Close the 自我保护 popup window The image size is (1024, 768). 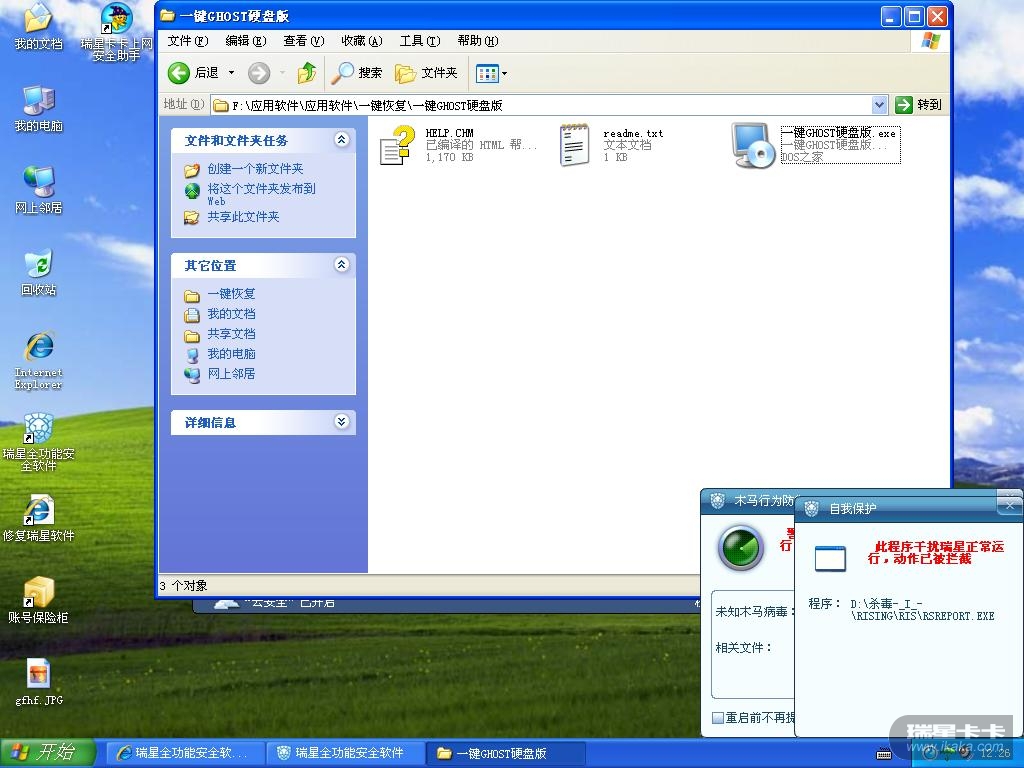click(x=1009, y=505)
